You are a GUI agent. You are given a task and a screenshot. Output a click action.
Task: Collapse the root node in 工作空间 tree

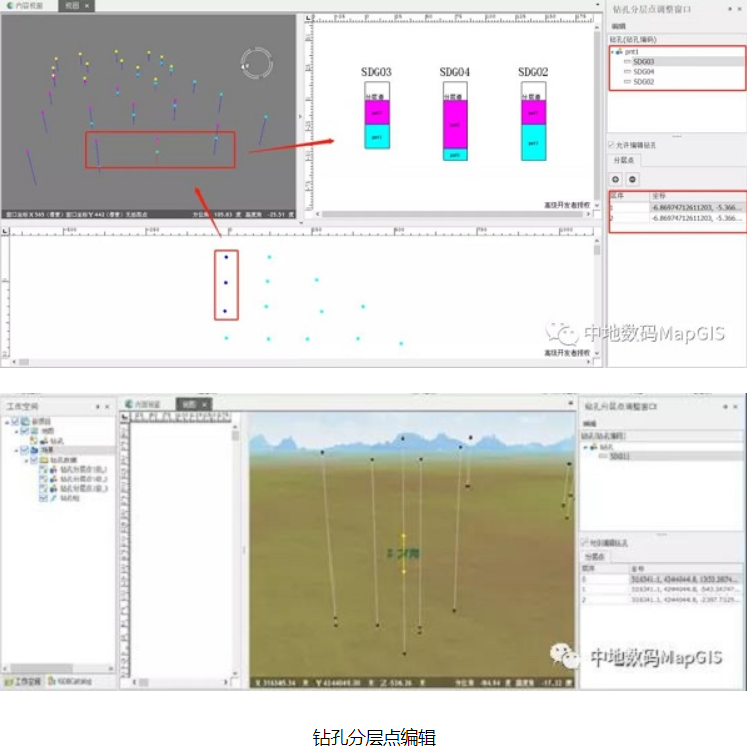[x=7, y=422]
